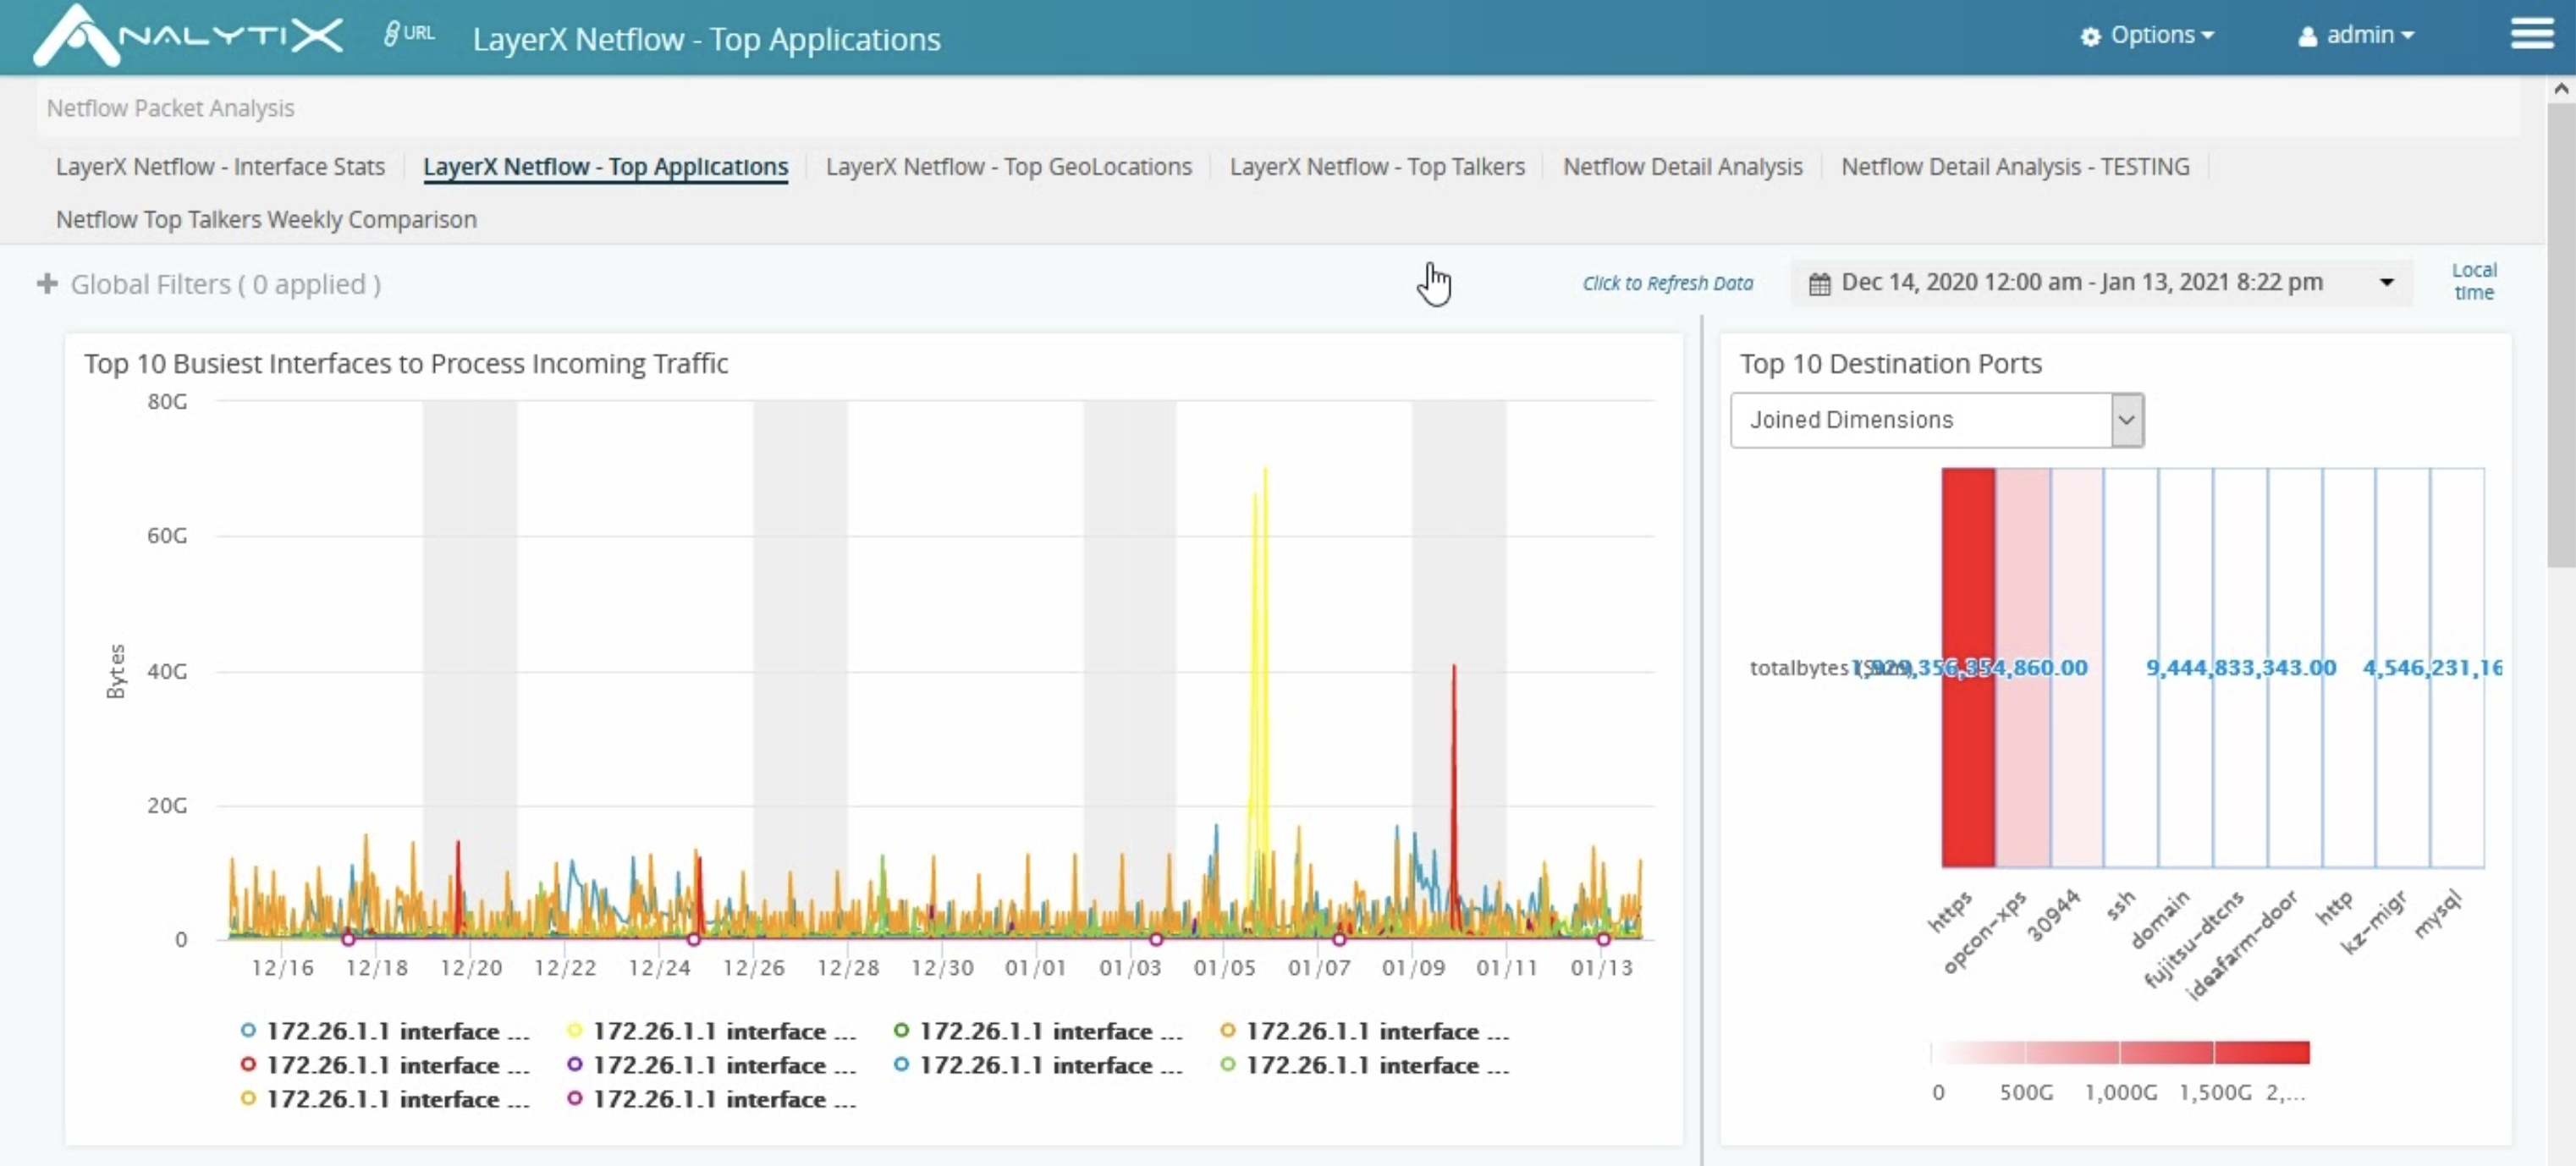The image size is (2576, 1166).
Task: Open the Netflow Detail Analysis tab
Action: tap(1683, 167)
